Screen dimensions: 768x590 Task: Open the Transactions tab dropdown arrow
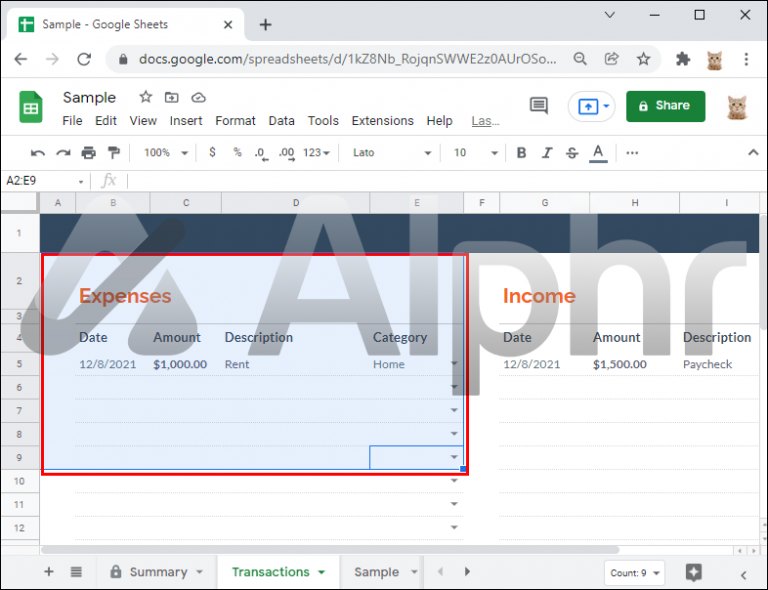point(322,572)
